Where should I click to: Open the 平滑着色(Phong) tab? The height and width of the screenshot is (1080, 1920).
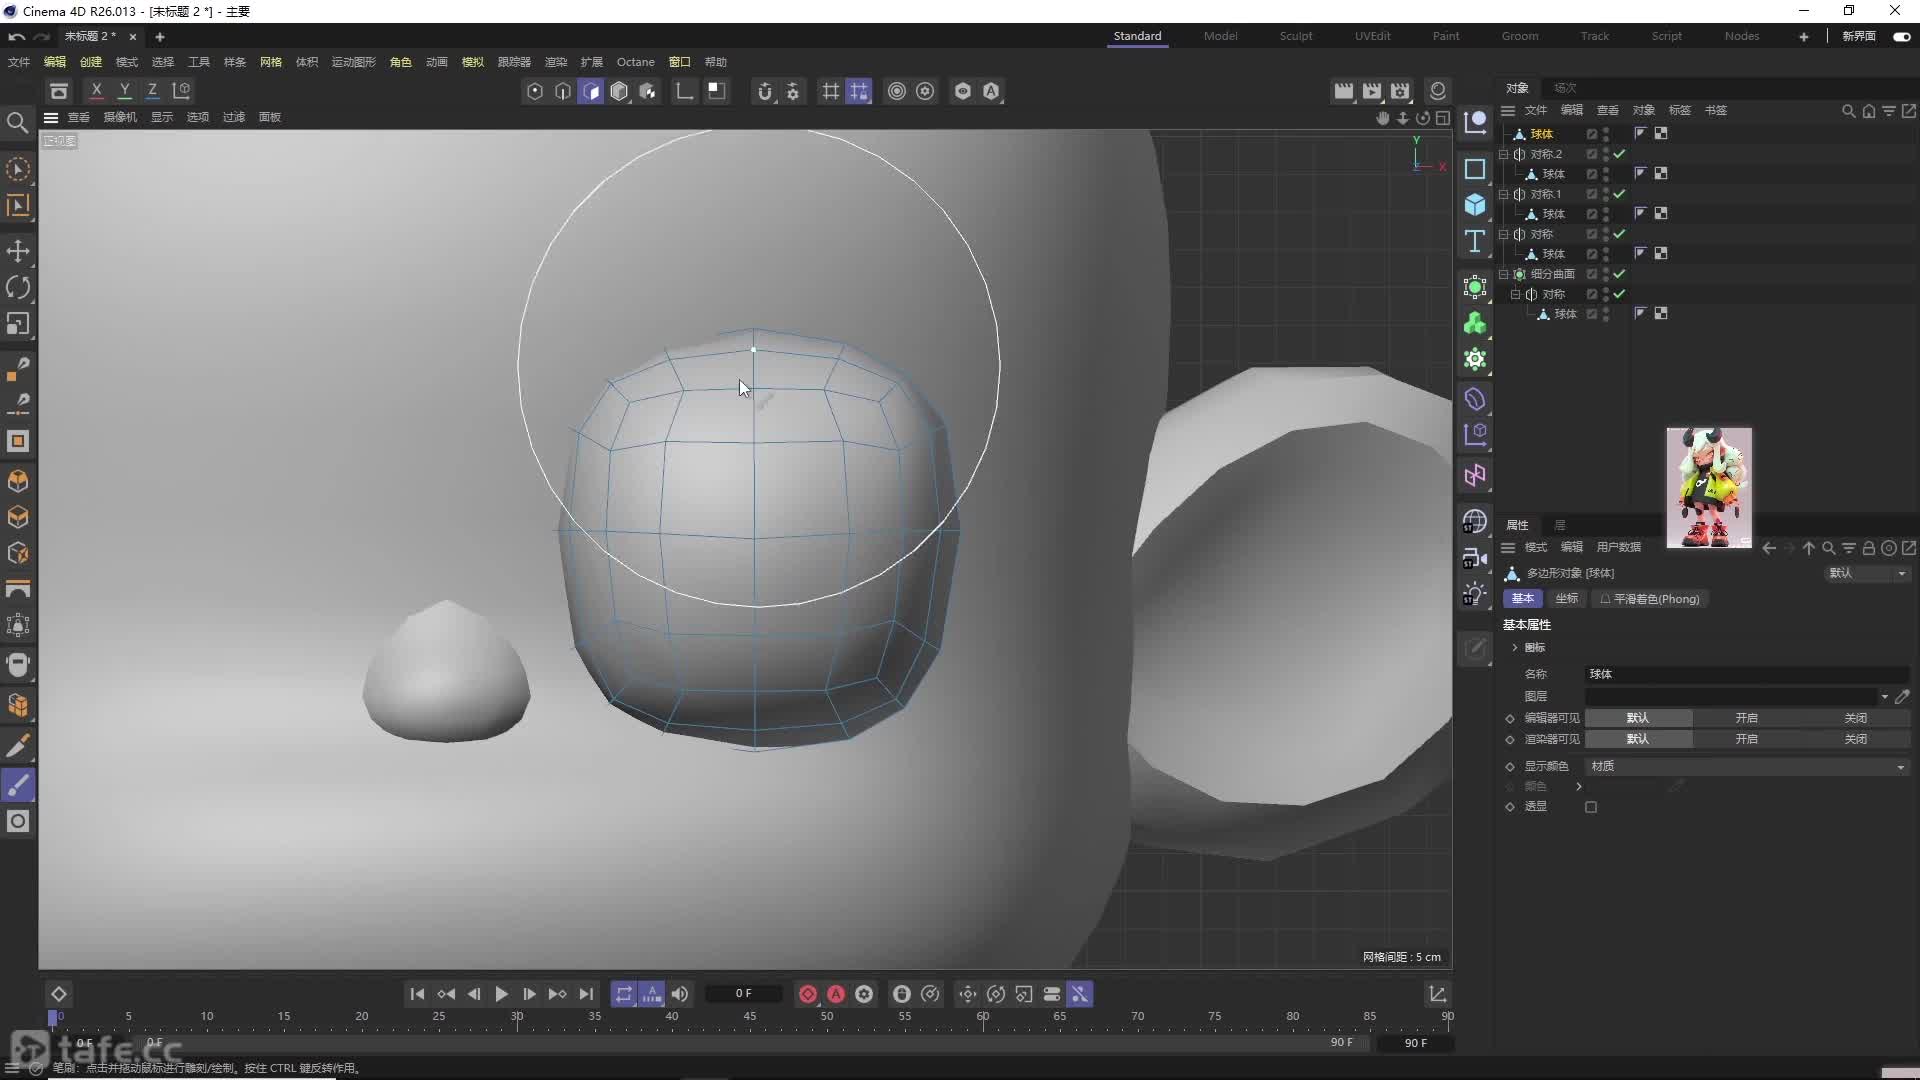(x=1650, y=599)
